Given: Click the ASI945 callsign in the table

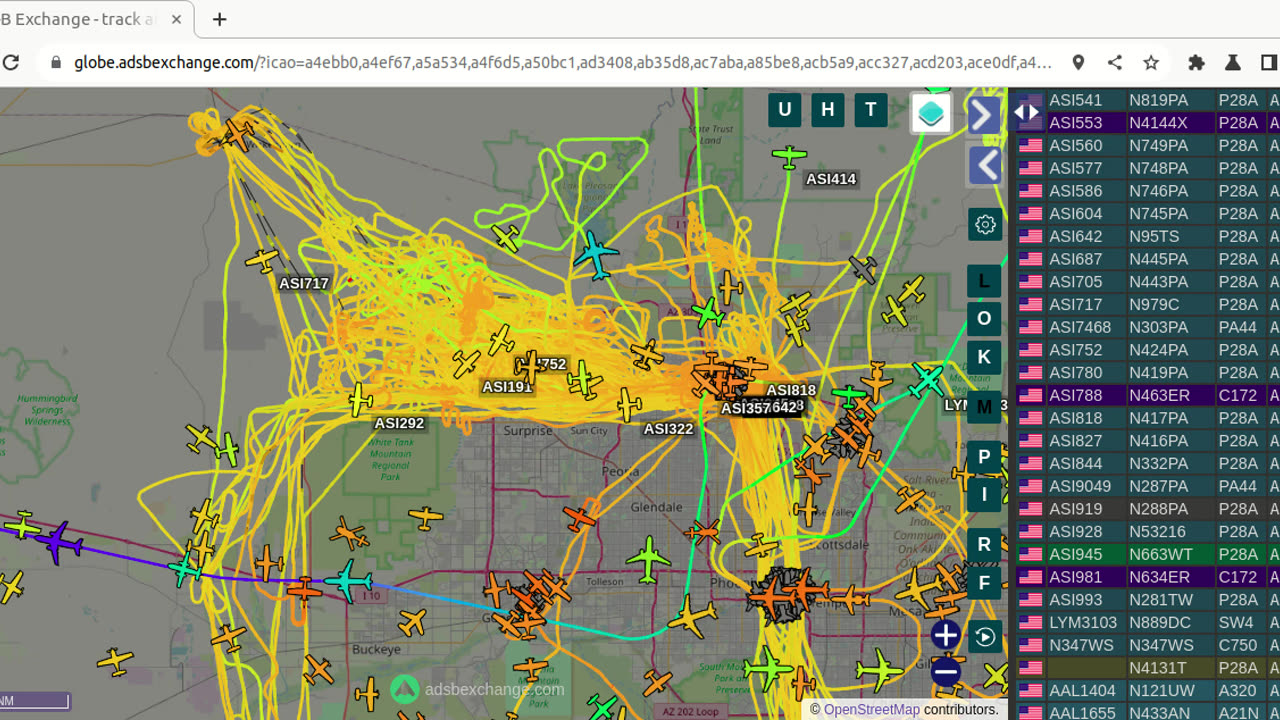Looking at the screenshot, I should coord(1076,555).
